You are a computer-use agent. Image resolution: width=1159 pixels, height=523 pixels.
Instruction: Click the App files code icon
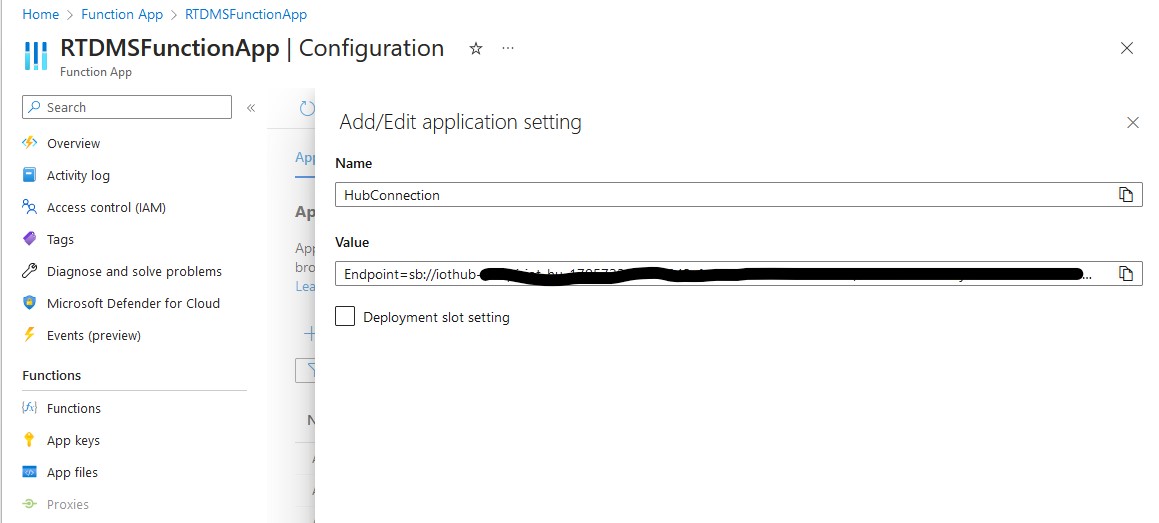(30, 472)
